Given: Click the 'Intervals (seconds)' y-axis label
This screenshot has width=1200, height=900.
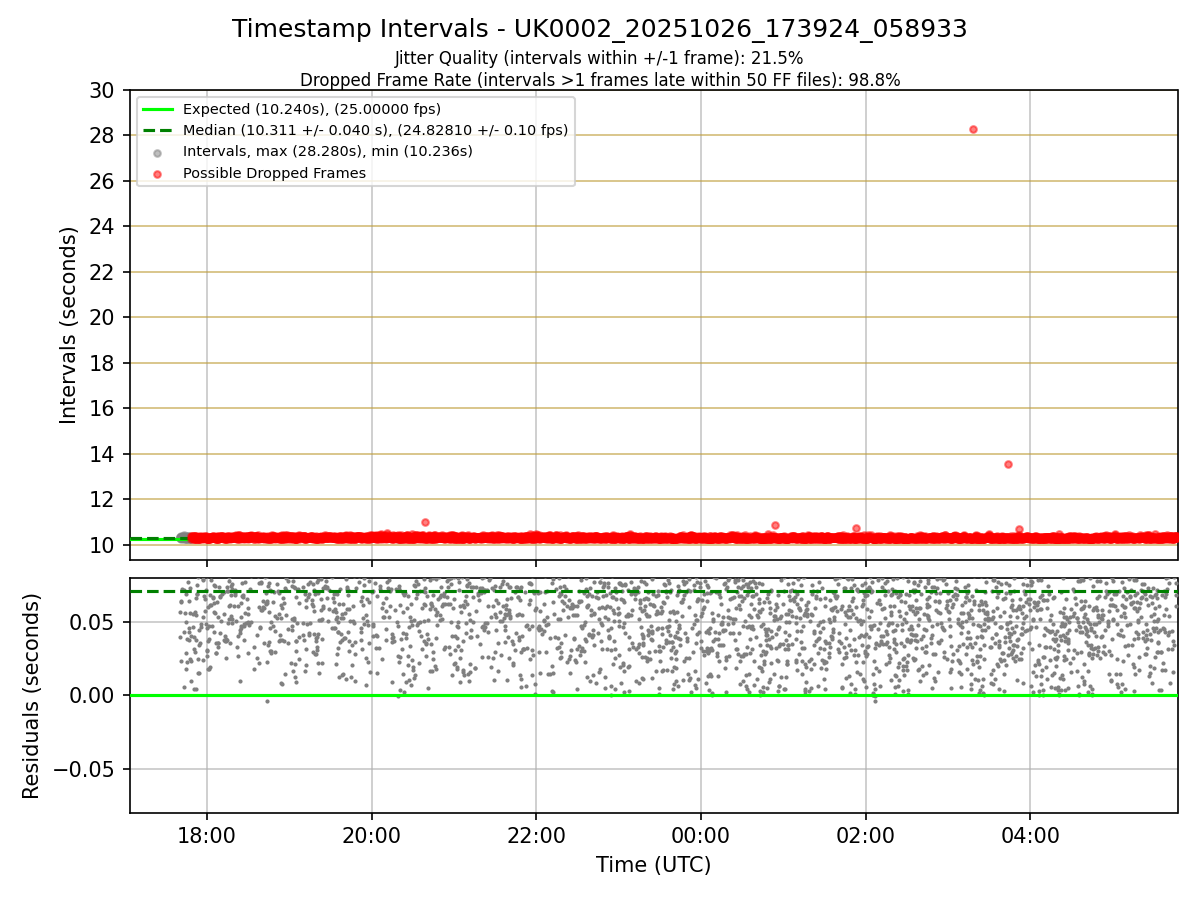Looking at the screenshot, I should (68, 325).
